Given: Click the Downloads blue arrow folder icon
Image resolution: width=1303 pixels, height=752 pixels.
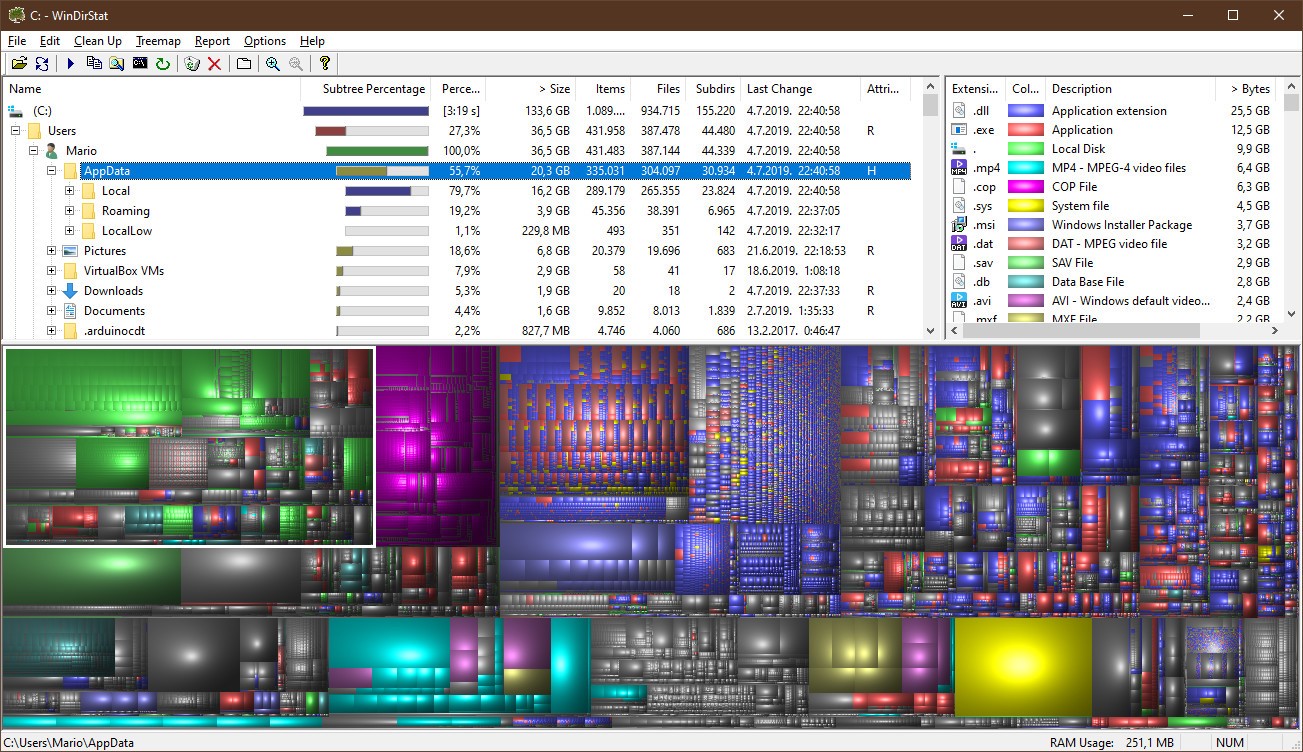Looking at the screenshot, I should pyautogui.click(x=70, y=291).
